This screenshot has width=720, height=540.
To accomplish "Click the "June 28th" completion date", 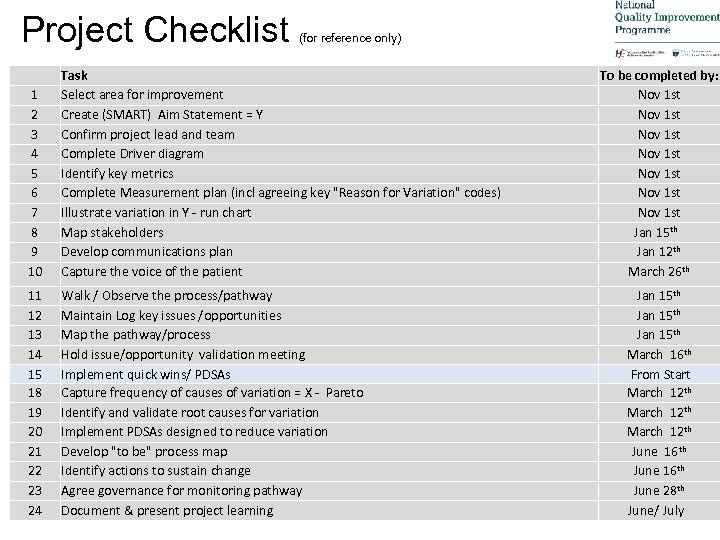I will click(x=658, y=490).
